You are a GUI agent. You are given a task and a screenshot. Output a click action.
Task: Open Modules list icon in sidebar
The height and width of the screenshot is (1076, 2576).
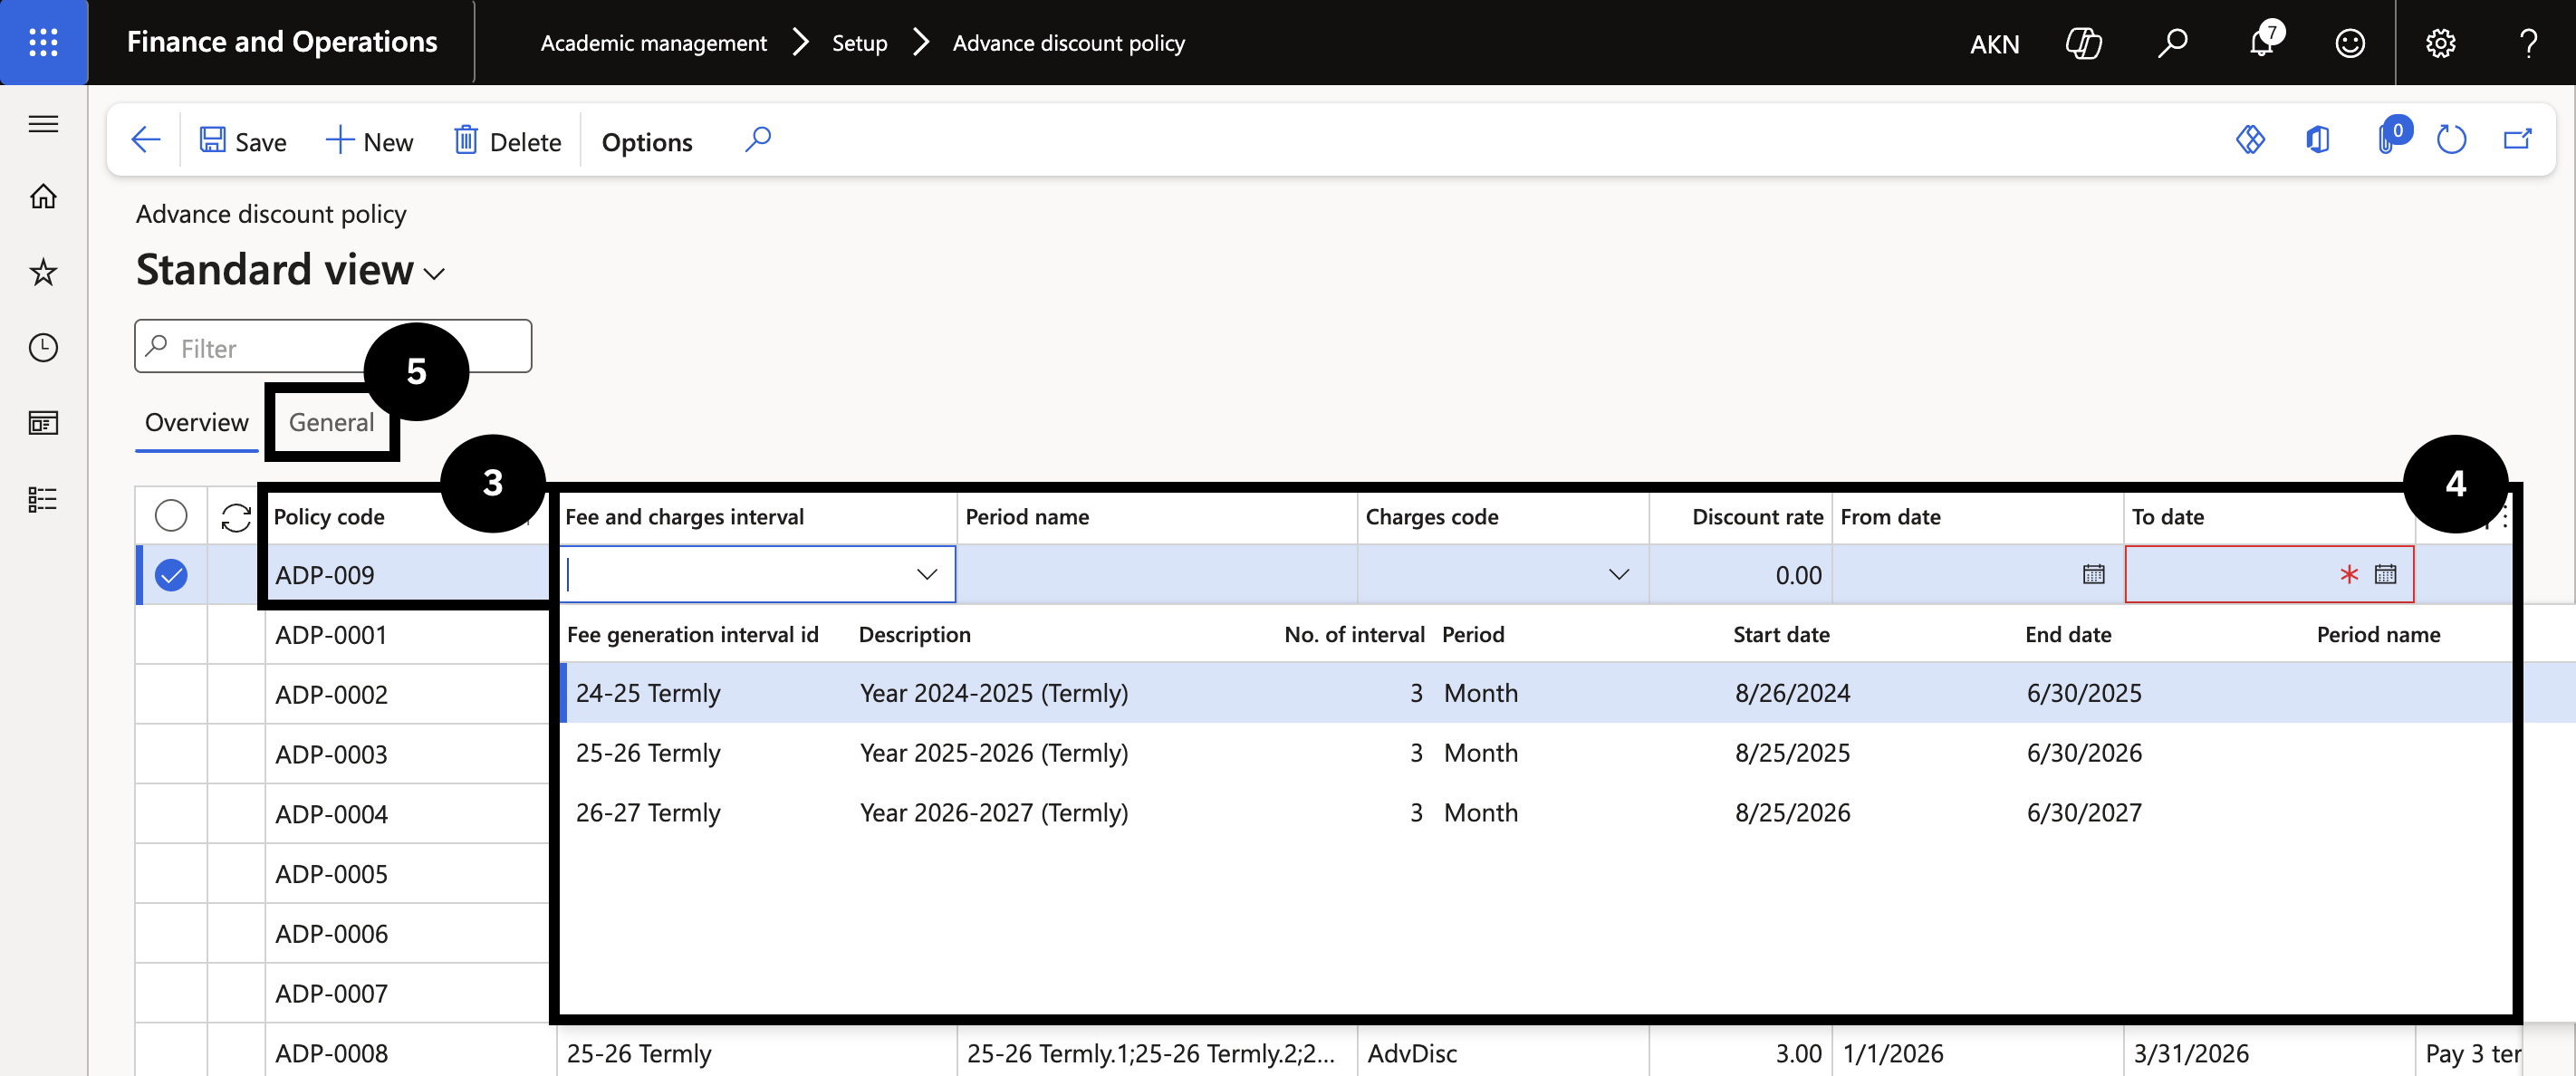43,499
